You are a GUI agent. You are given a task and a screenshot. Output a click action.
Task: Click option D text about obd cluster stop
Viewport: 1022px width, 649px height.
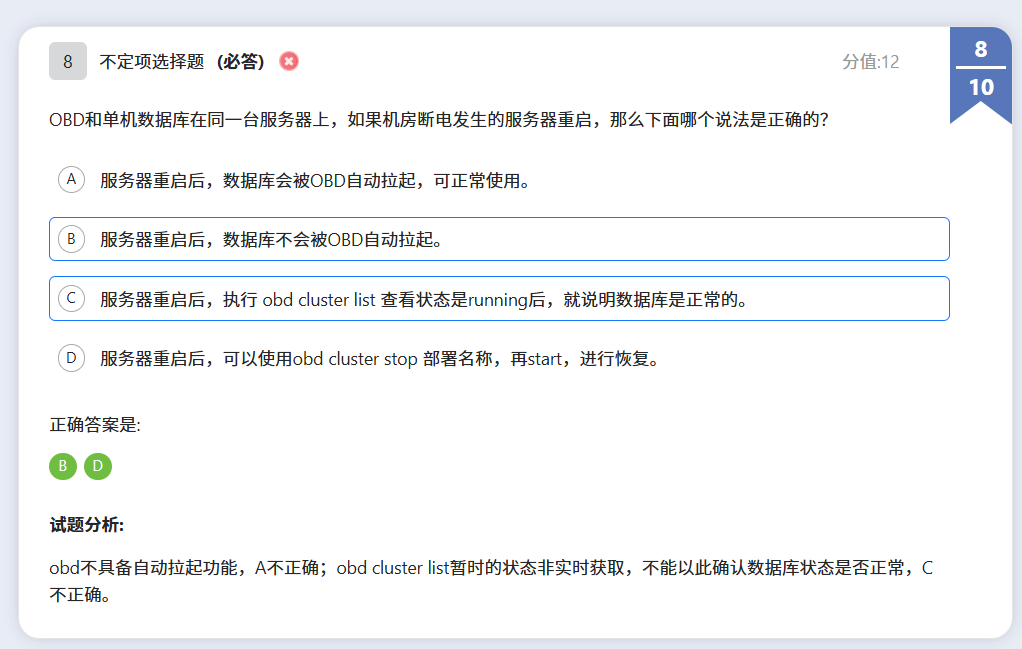click(380, 359)
